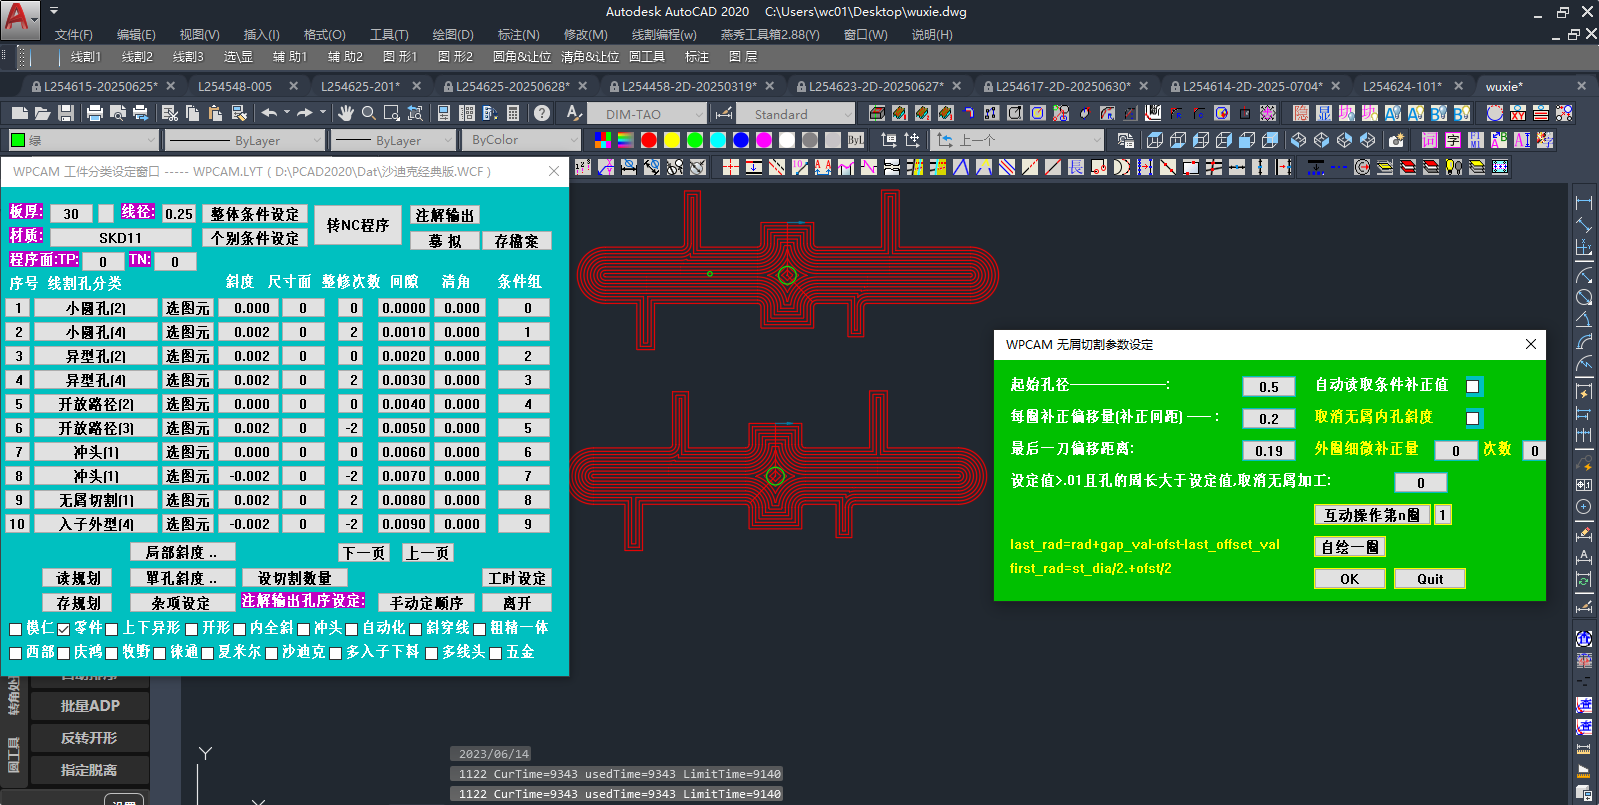Pick the yellow color swatch

click(x=671, y=140)
